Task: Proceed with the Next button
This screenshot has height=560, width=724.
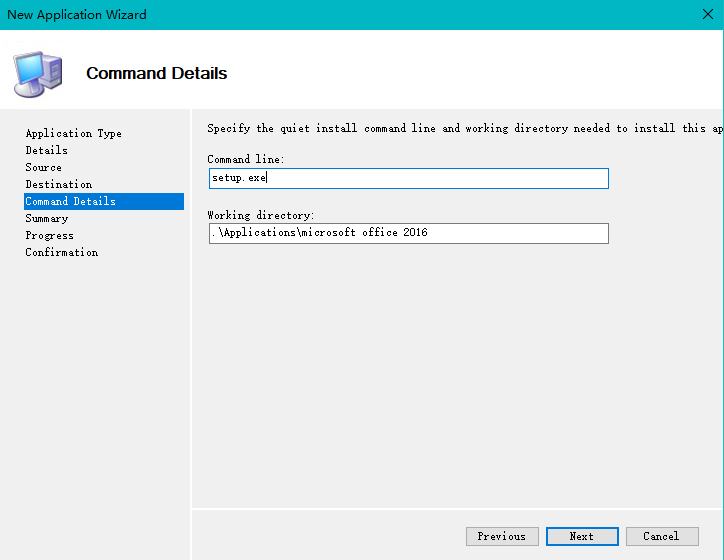Action: 582,536
